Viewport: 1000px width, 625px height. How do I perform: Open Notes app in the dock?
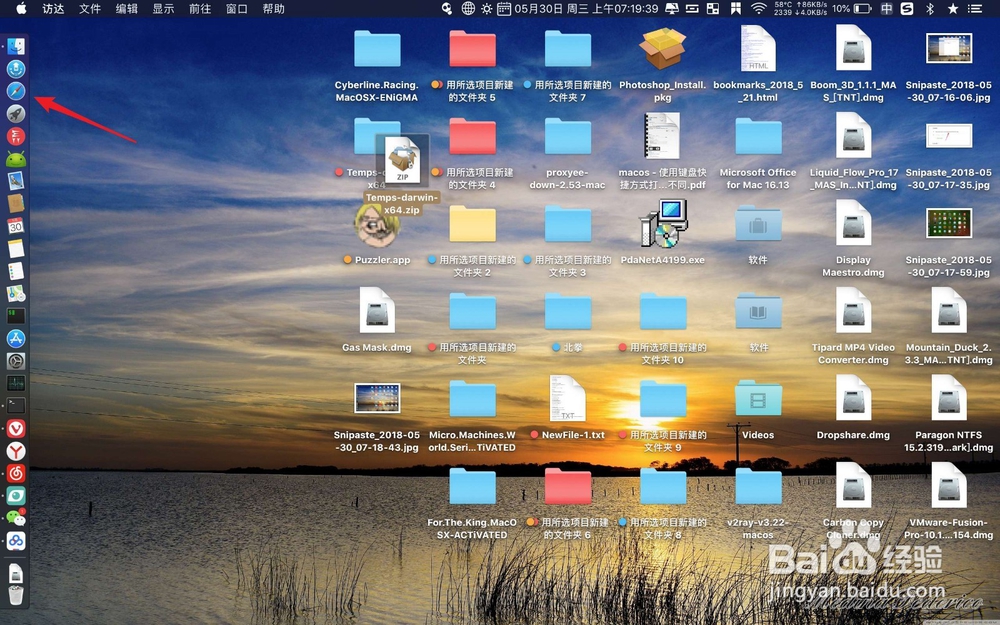(16, 248)
